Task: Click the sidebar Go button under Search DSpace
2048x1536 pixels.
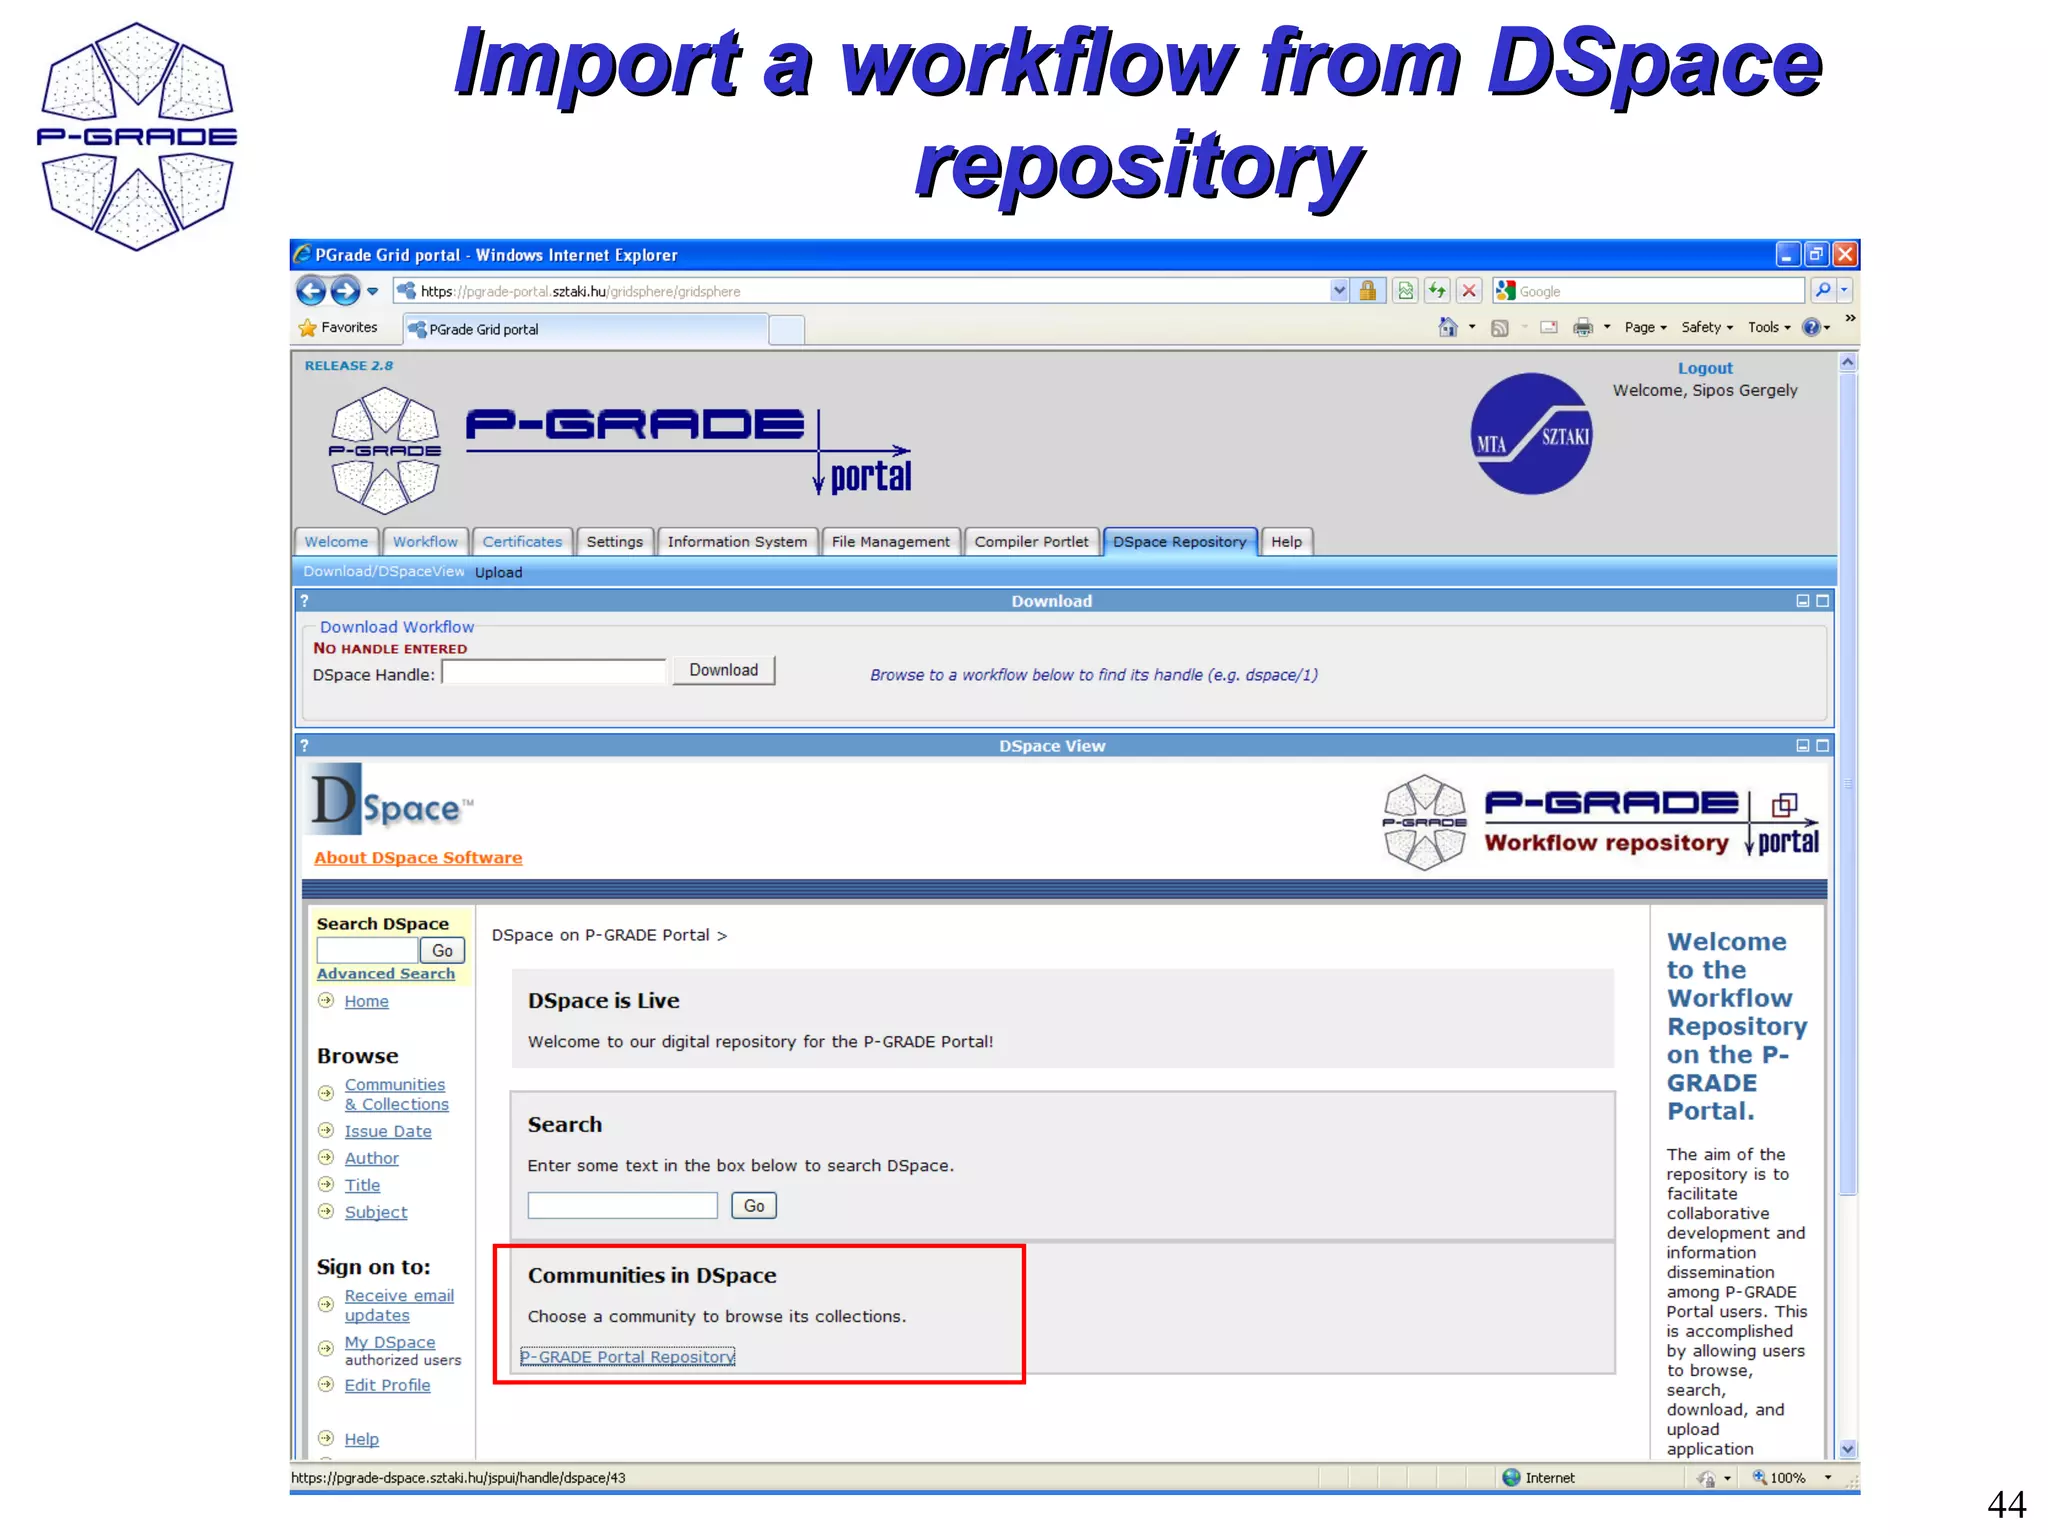Action: (442, 950)
